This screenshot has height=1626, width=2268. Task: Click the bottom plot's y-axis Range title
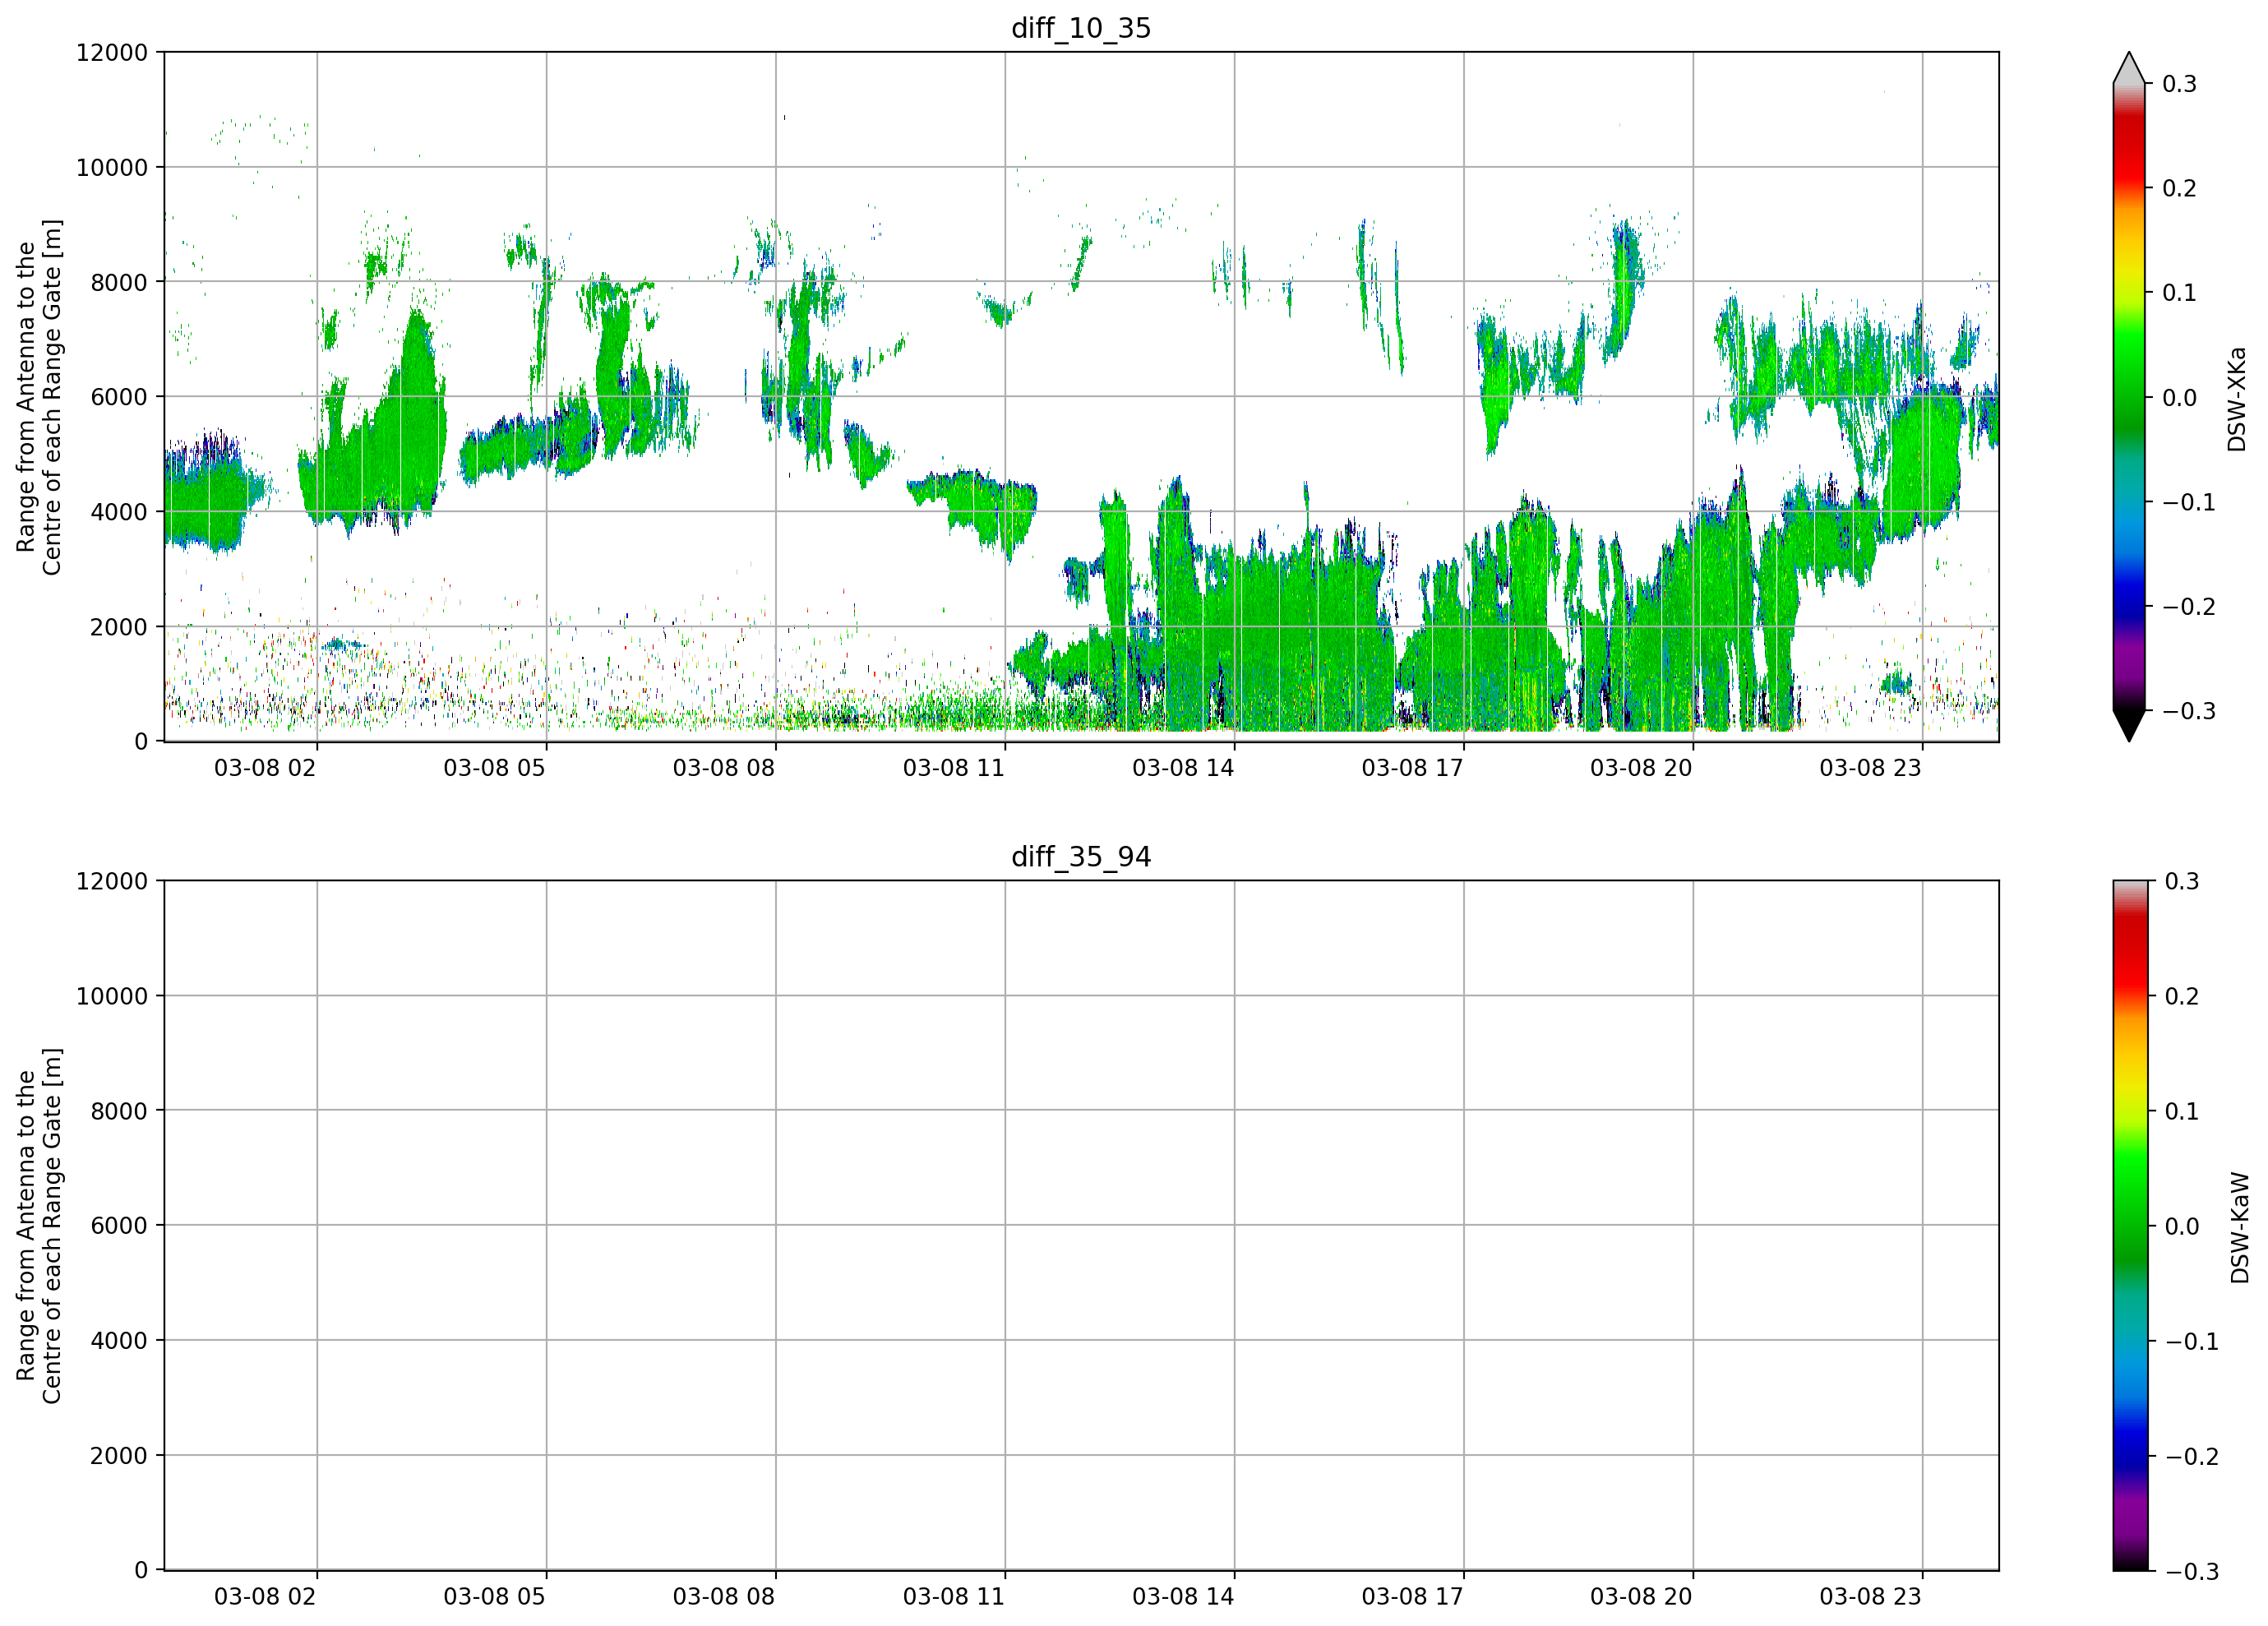39,1225
